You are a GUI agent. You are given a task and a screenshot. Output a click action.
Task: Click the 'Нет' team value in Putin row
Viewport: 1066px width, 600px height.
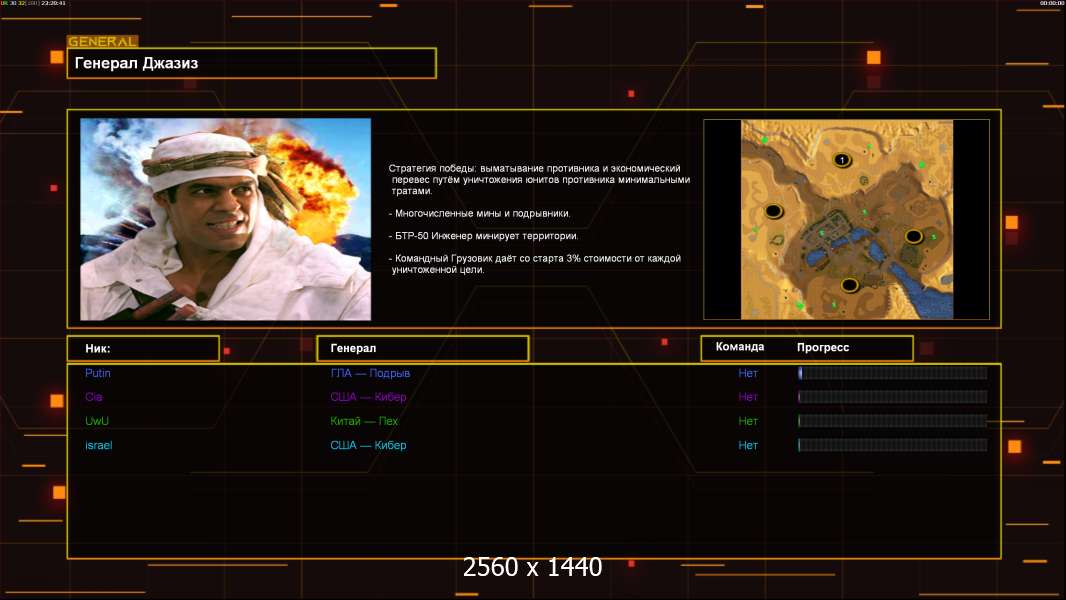(x=748, y=373)
